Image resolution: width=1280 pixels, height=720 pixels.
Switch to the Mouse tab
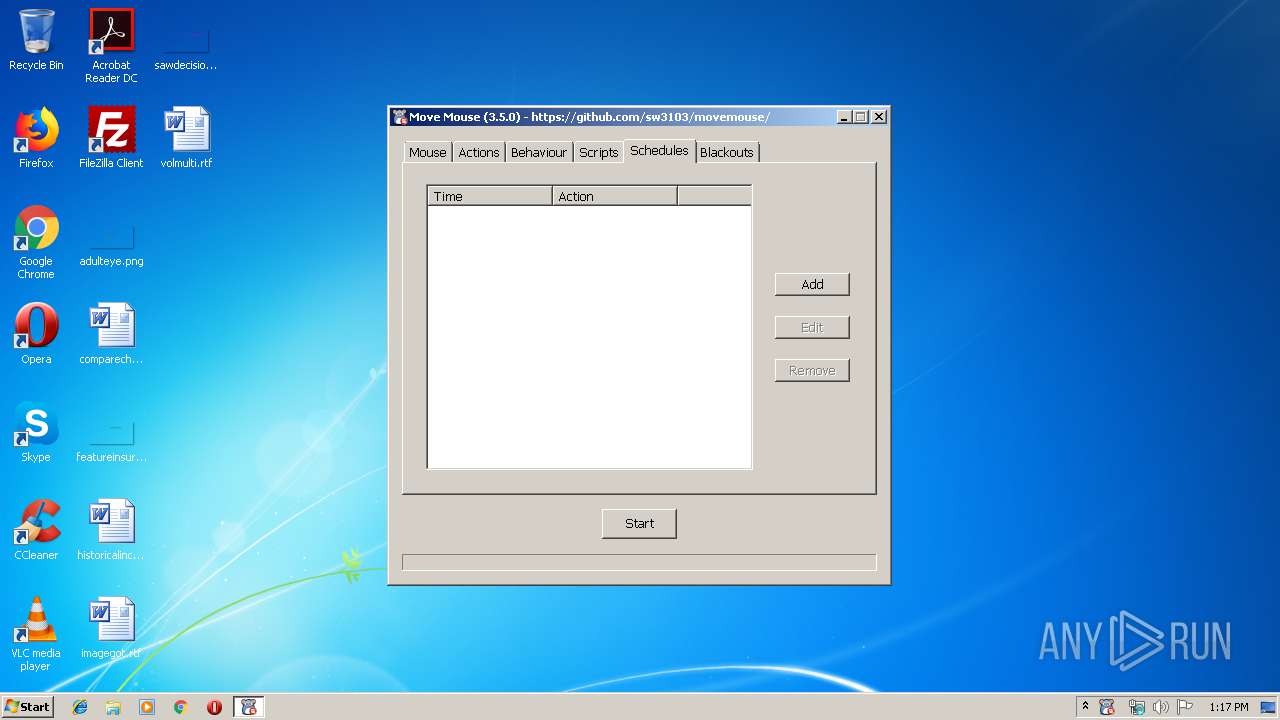click(x=427, y=152)
